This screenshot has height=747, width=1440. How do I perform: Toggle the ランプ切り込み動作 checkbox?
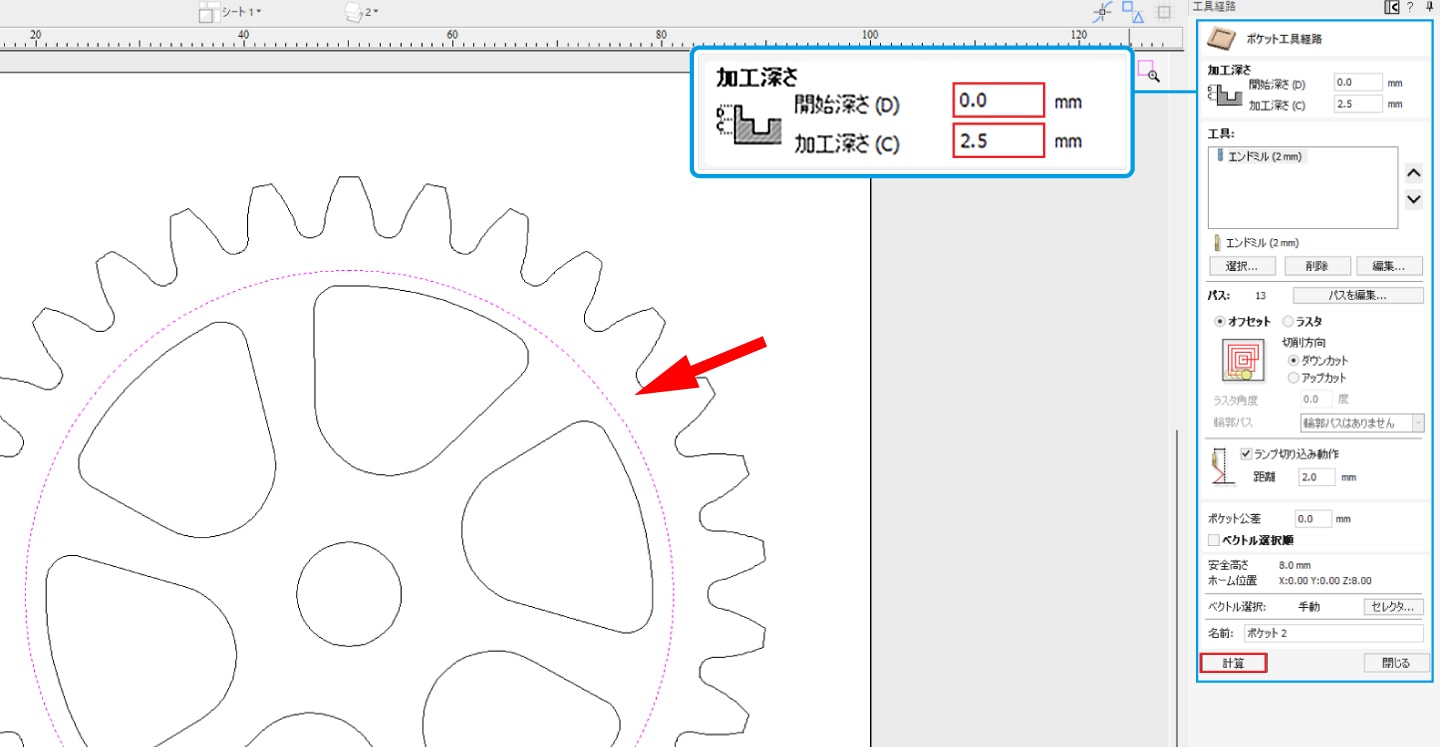(1245, 453)
